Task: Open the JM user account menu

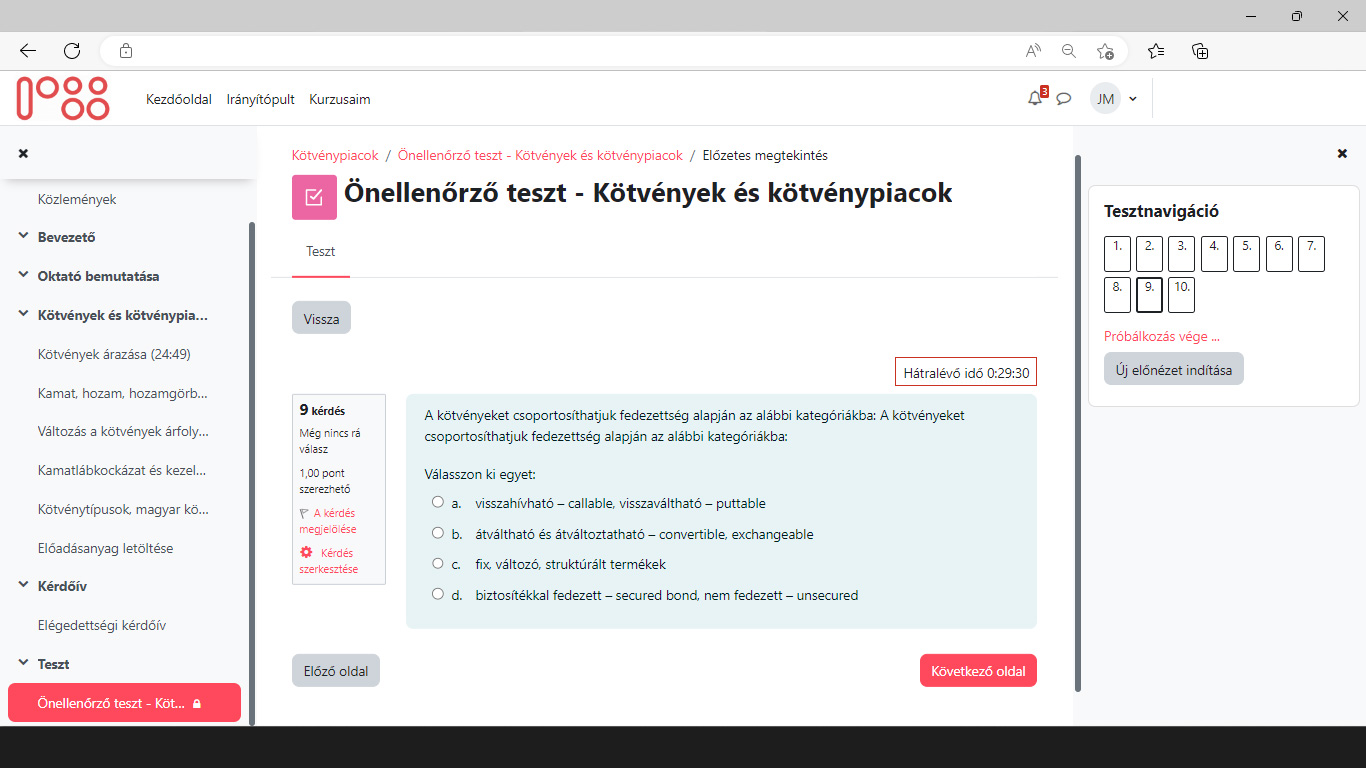Action: pyautogui.click(x=1115, y=98)
